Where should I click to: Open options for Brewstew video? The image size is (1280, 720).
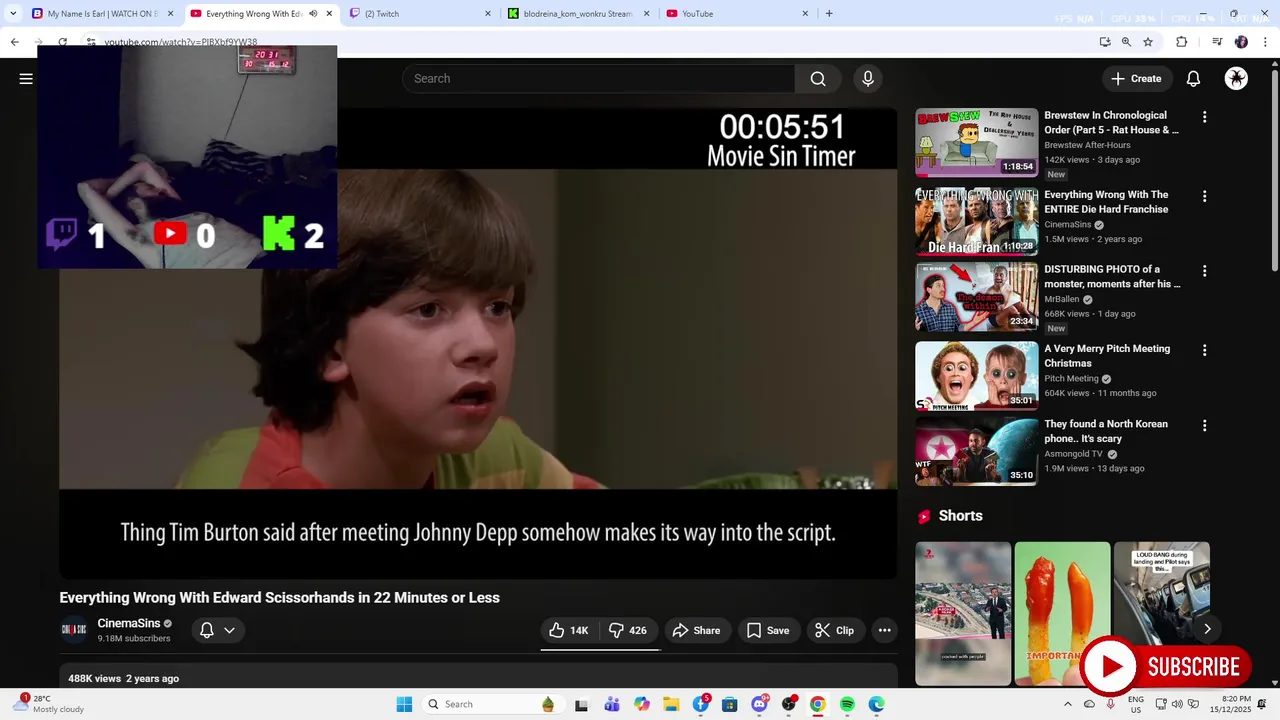click(x=1204, y=117)
